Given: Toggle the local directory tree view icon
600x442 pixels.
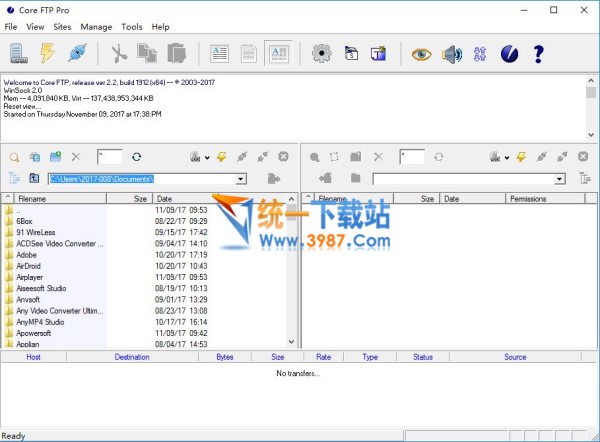Looking at the screenshot, I should pyautogui.click(x=14, y=178).
